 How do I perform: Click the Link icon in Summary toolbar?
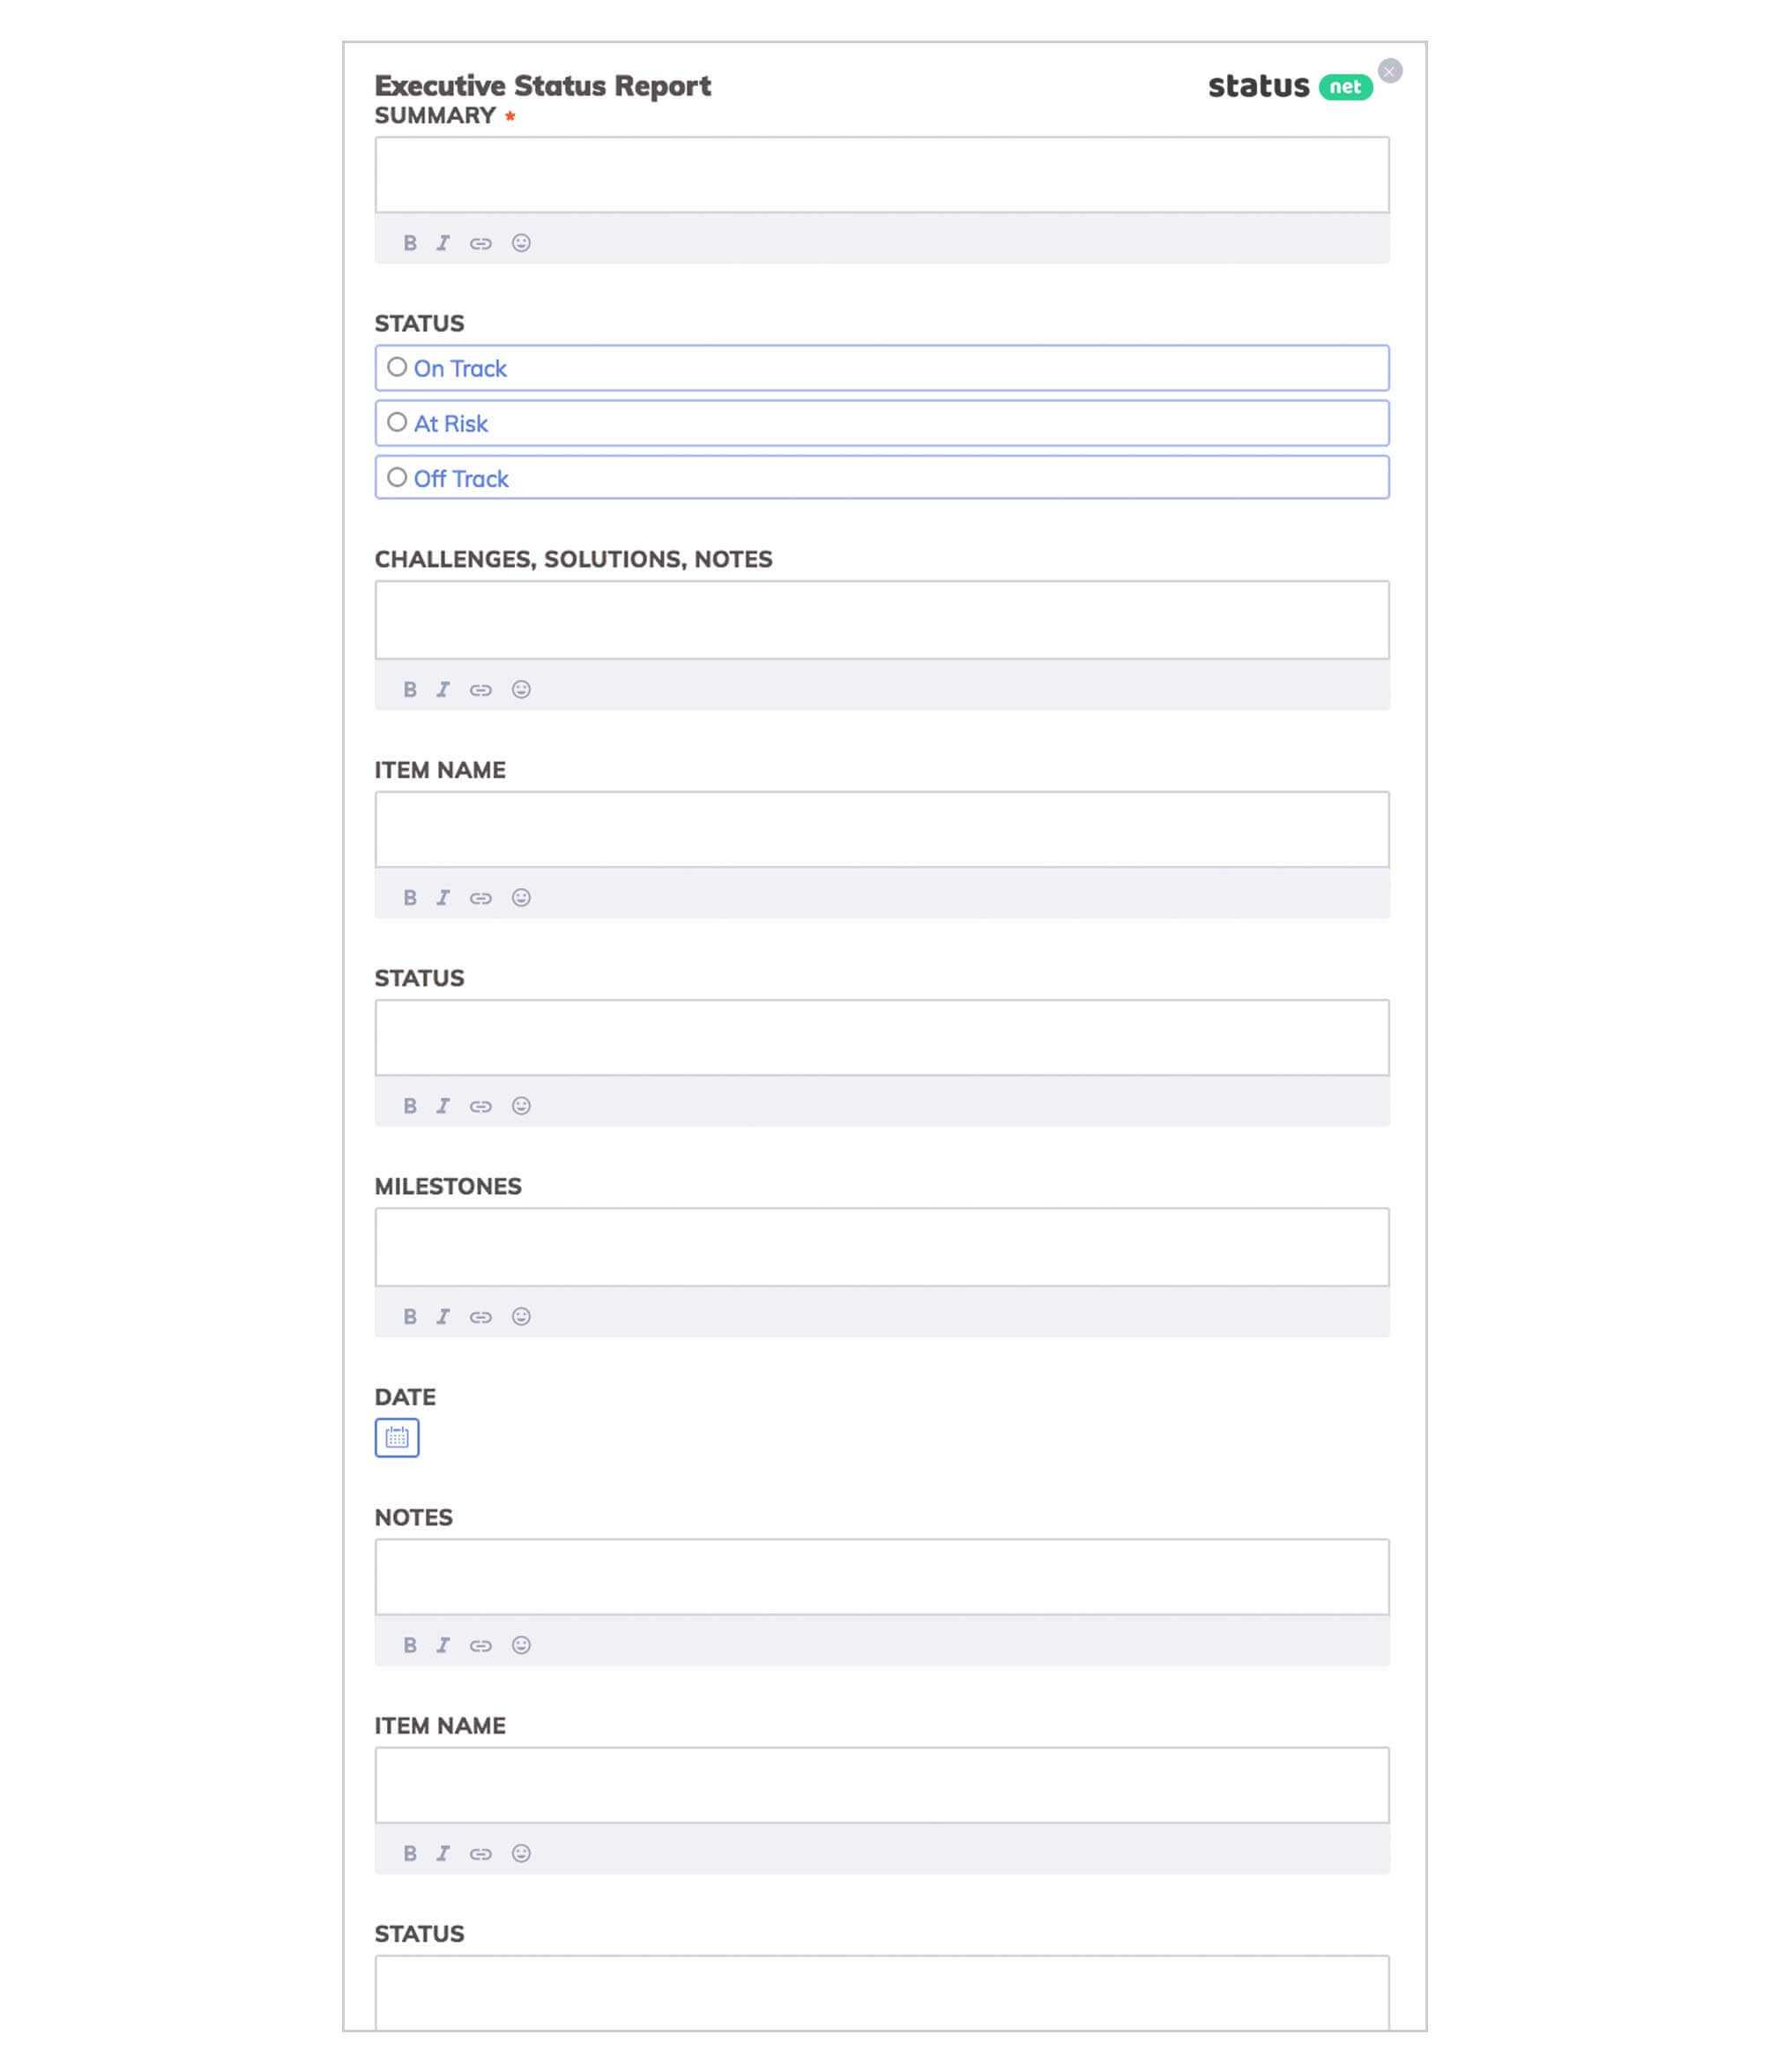pos(481,242)
